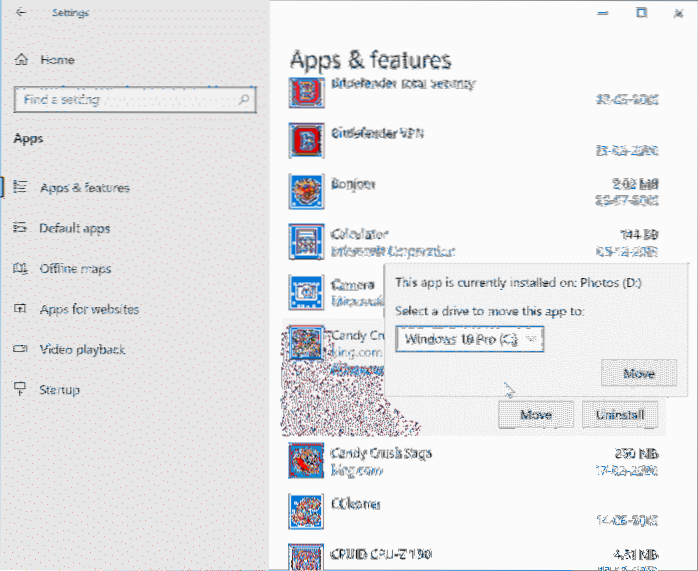Expand the Windows 10 Pro (C:) drive dropdown
This screenshot has height=571, width=698.
(x=469, y=339)
